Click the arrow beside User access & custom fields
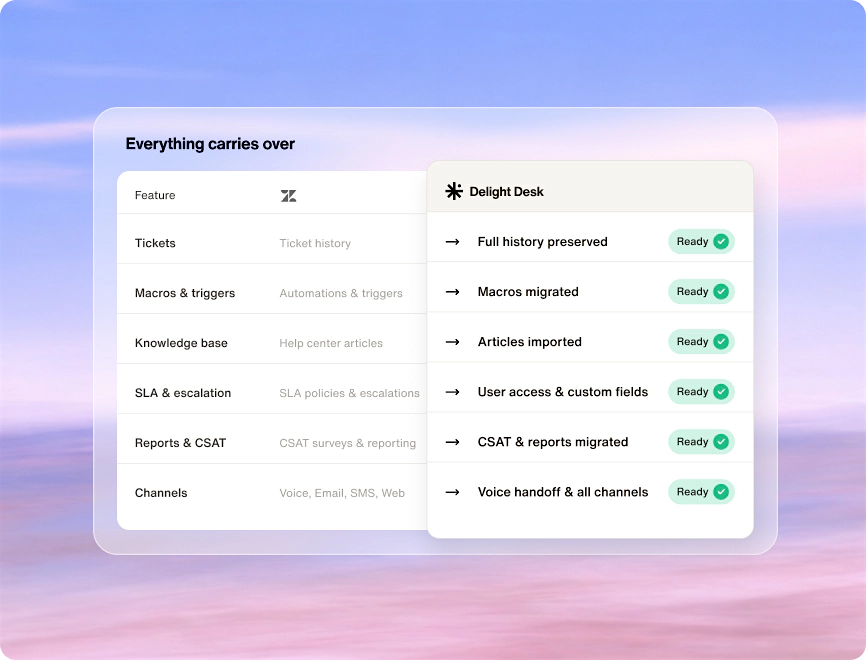Image resolution: width=866 pixels, height=660 pixels. click(x=452, y=392)
